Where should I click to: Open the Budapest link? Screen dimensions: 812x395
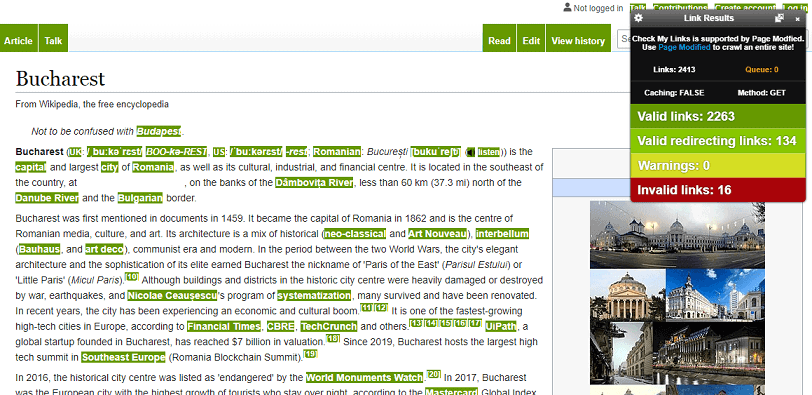click(159, 131)
